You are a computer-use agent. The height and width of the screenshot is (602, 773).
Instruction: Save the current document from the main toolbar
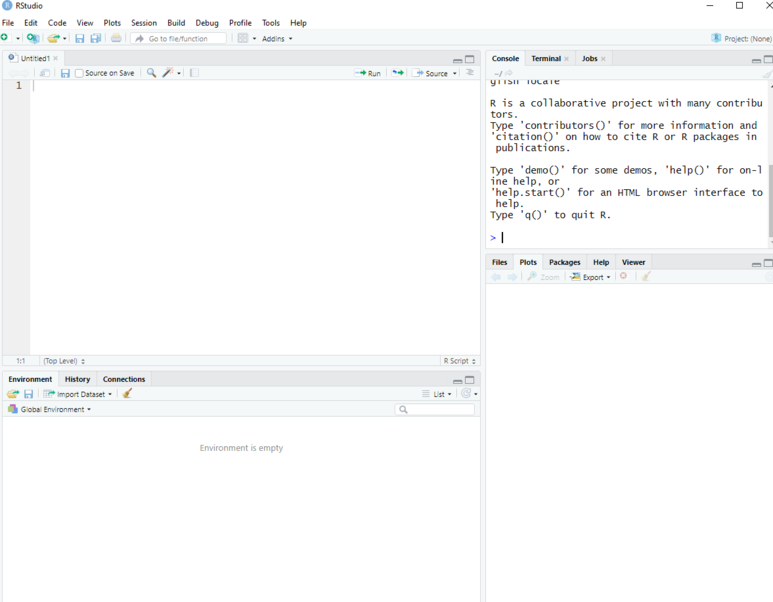[x=79, y=38]
